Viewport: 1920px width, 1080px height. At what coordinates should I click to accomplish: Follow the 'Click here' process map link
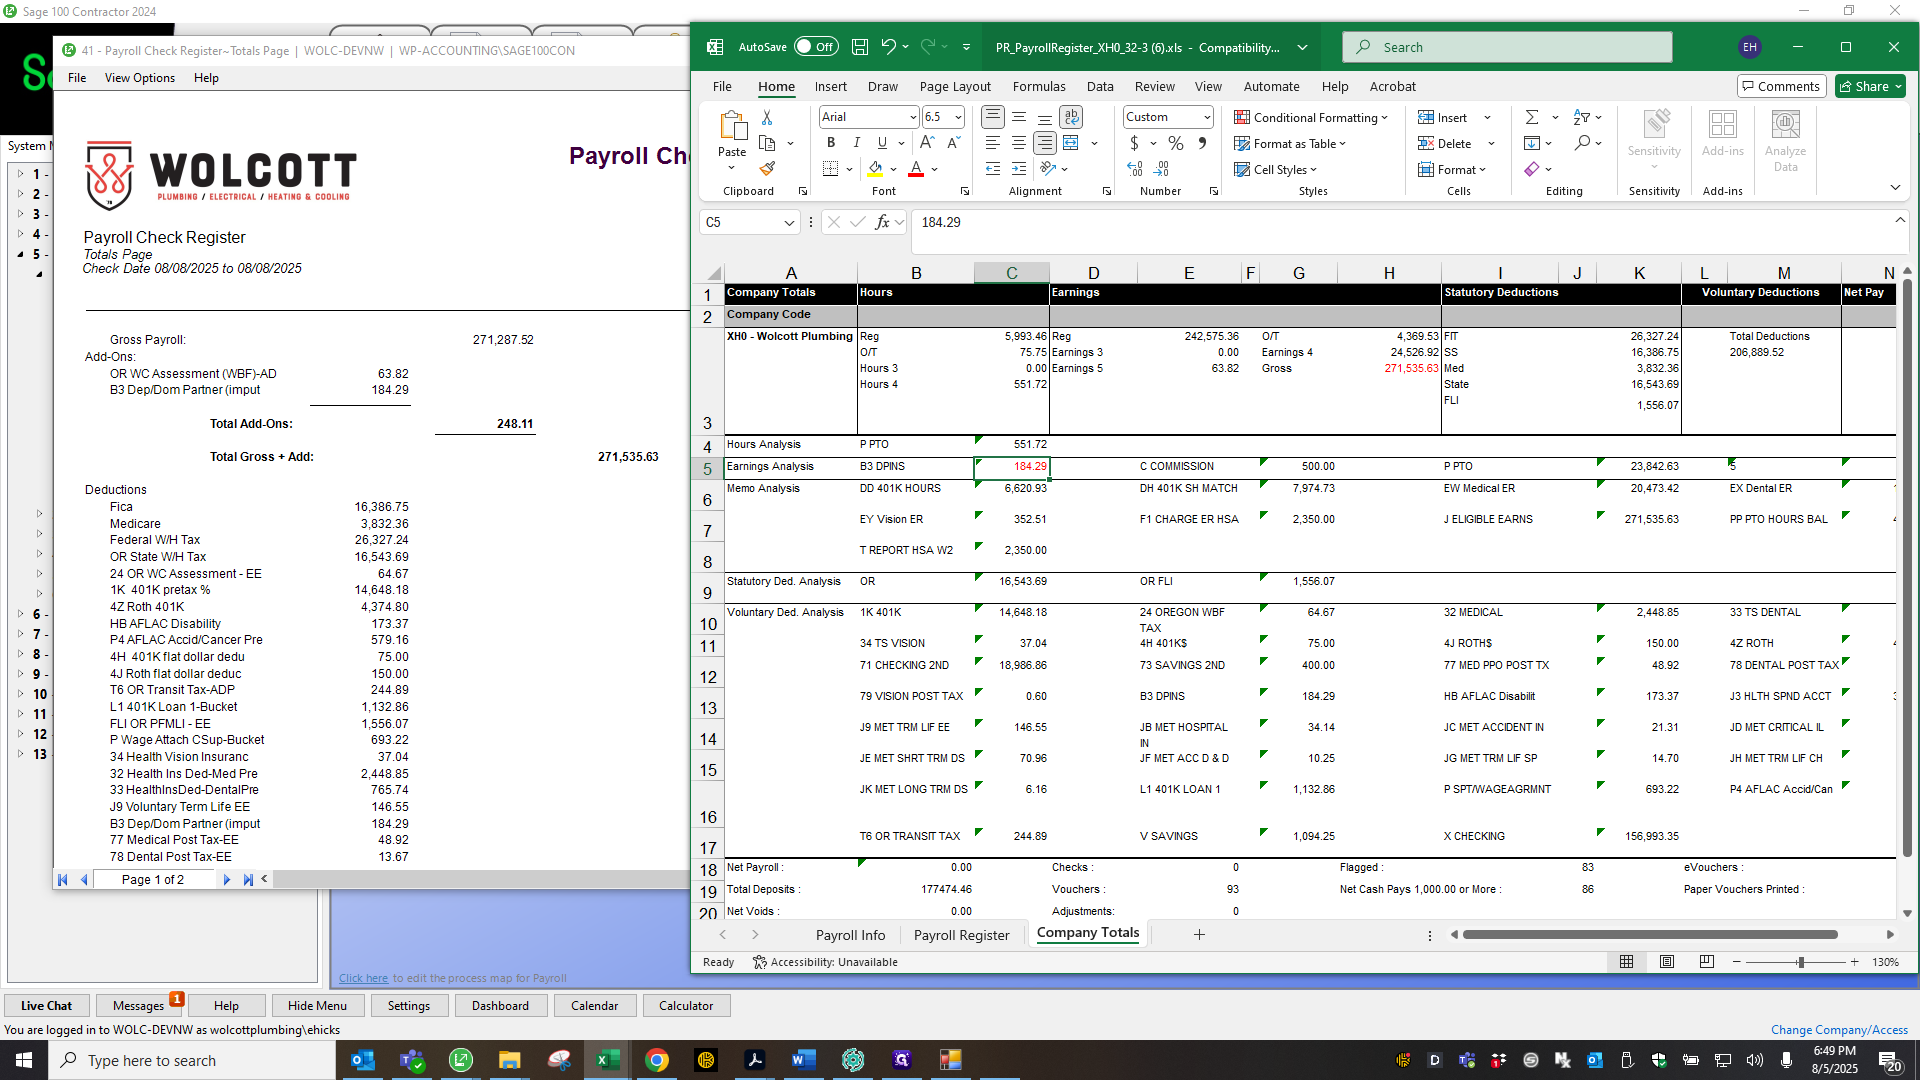tap(363, 978)
